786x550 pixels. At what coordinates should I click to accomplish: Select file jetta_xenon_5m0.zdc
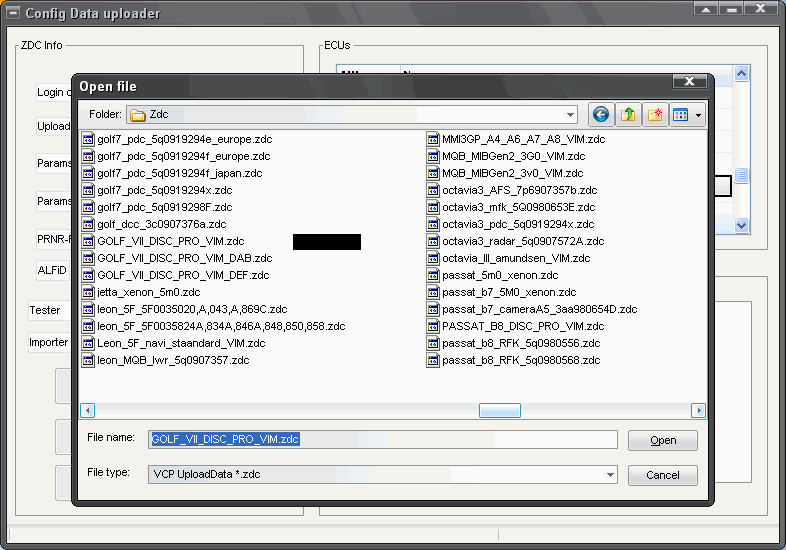(148, 293)
